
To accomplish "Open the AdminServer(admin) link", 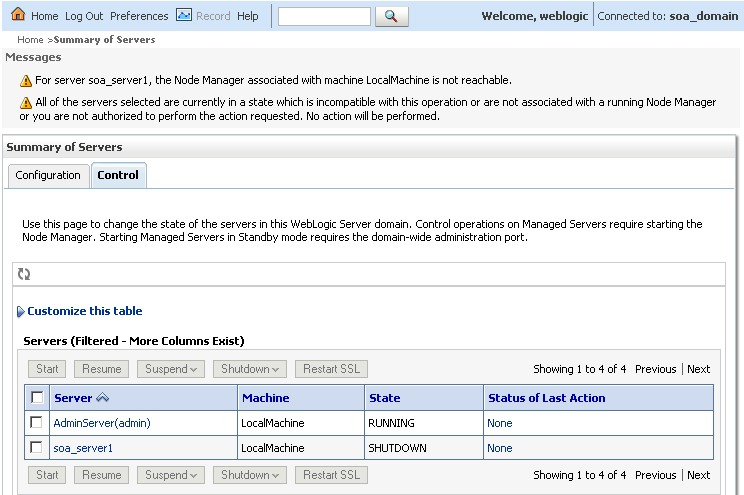I will pos(102,423).
